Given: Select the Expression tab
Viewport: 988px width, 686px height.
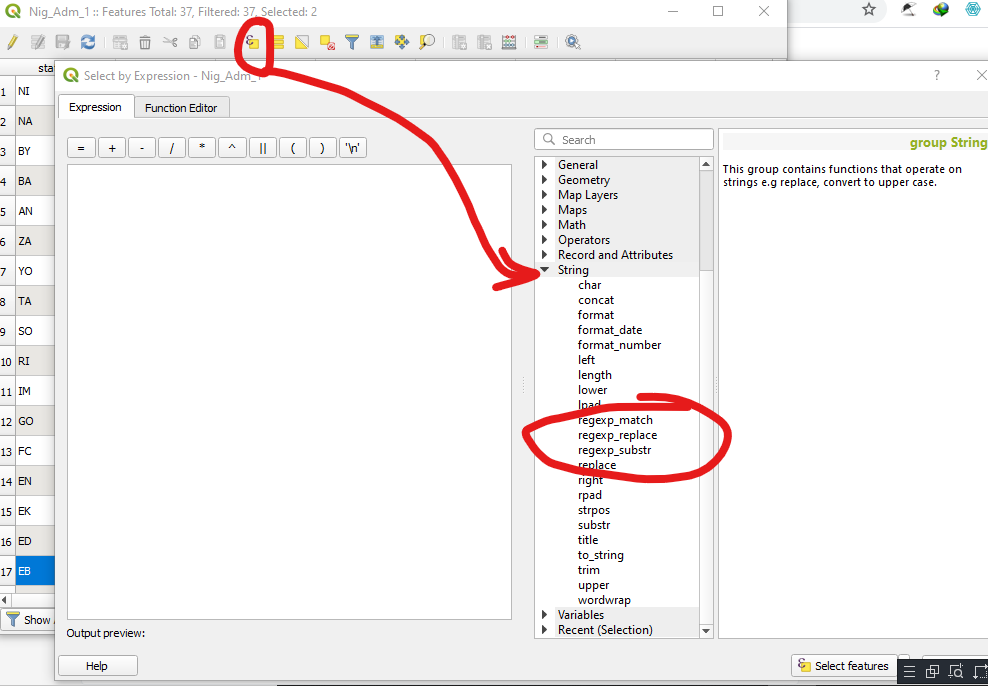Looking at the screenshot, I should point(95,107).
